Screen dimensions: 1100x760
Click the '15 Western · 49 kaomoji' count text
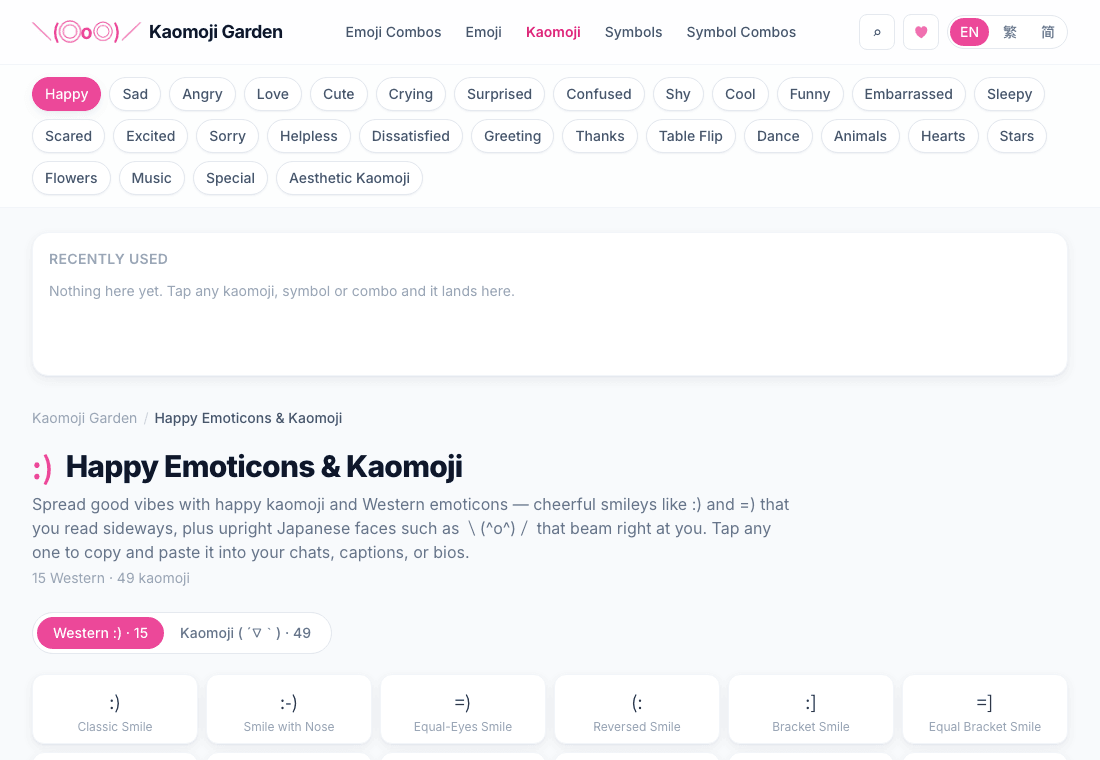point(111,578)
